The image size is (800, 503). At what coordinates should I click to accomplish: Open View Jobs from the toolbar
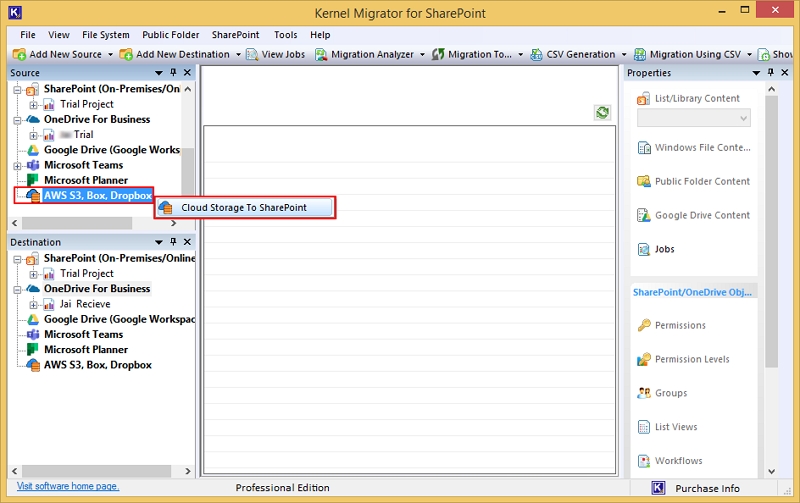pos(276,55)
